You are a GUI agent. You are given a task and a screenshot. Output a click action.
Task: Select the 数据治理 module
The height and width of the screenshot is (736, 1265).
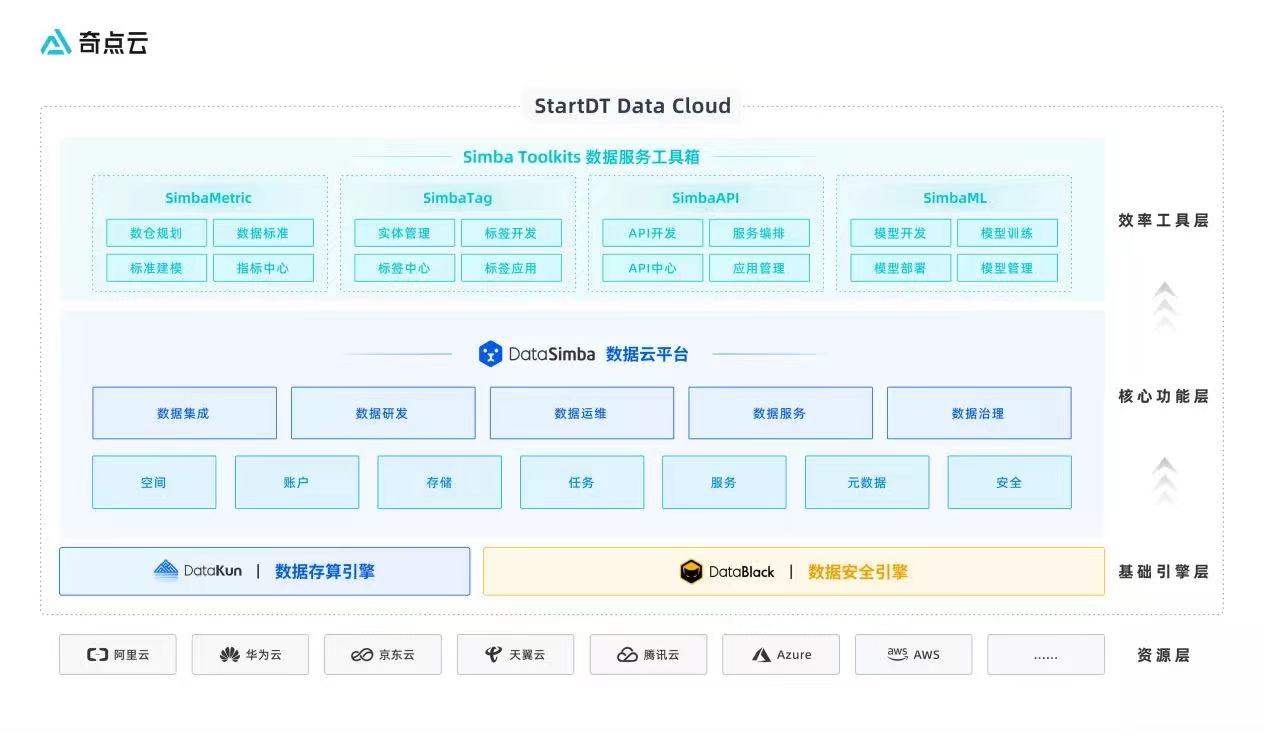pyautogui.click(x=979, y=413)
